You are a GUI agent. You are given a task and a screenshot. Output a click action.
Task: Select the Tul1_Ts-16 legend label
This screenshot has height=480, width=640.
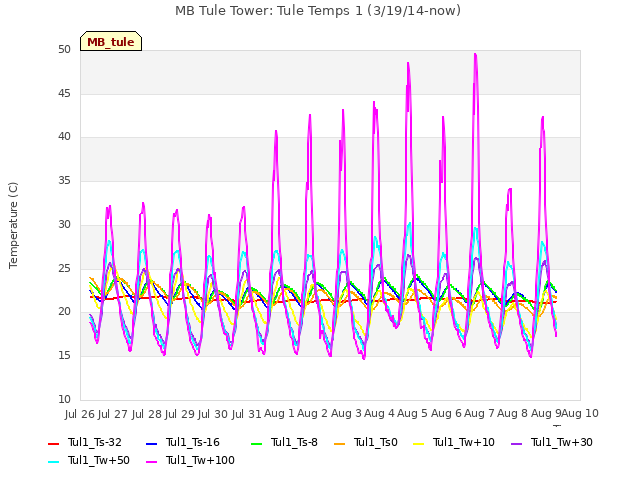pyautogui.click(x=193, y=442)
